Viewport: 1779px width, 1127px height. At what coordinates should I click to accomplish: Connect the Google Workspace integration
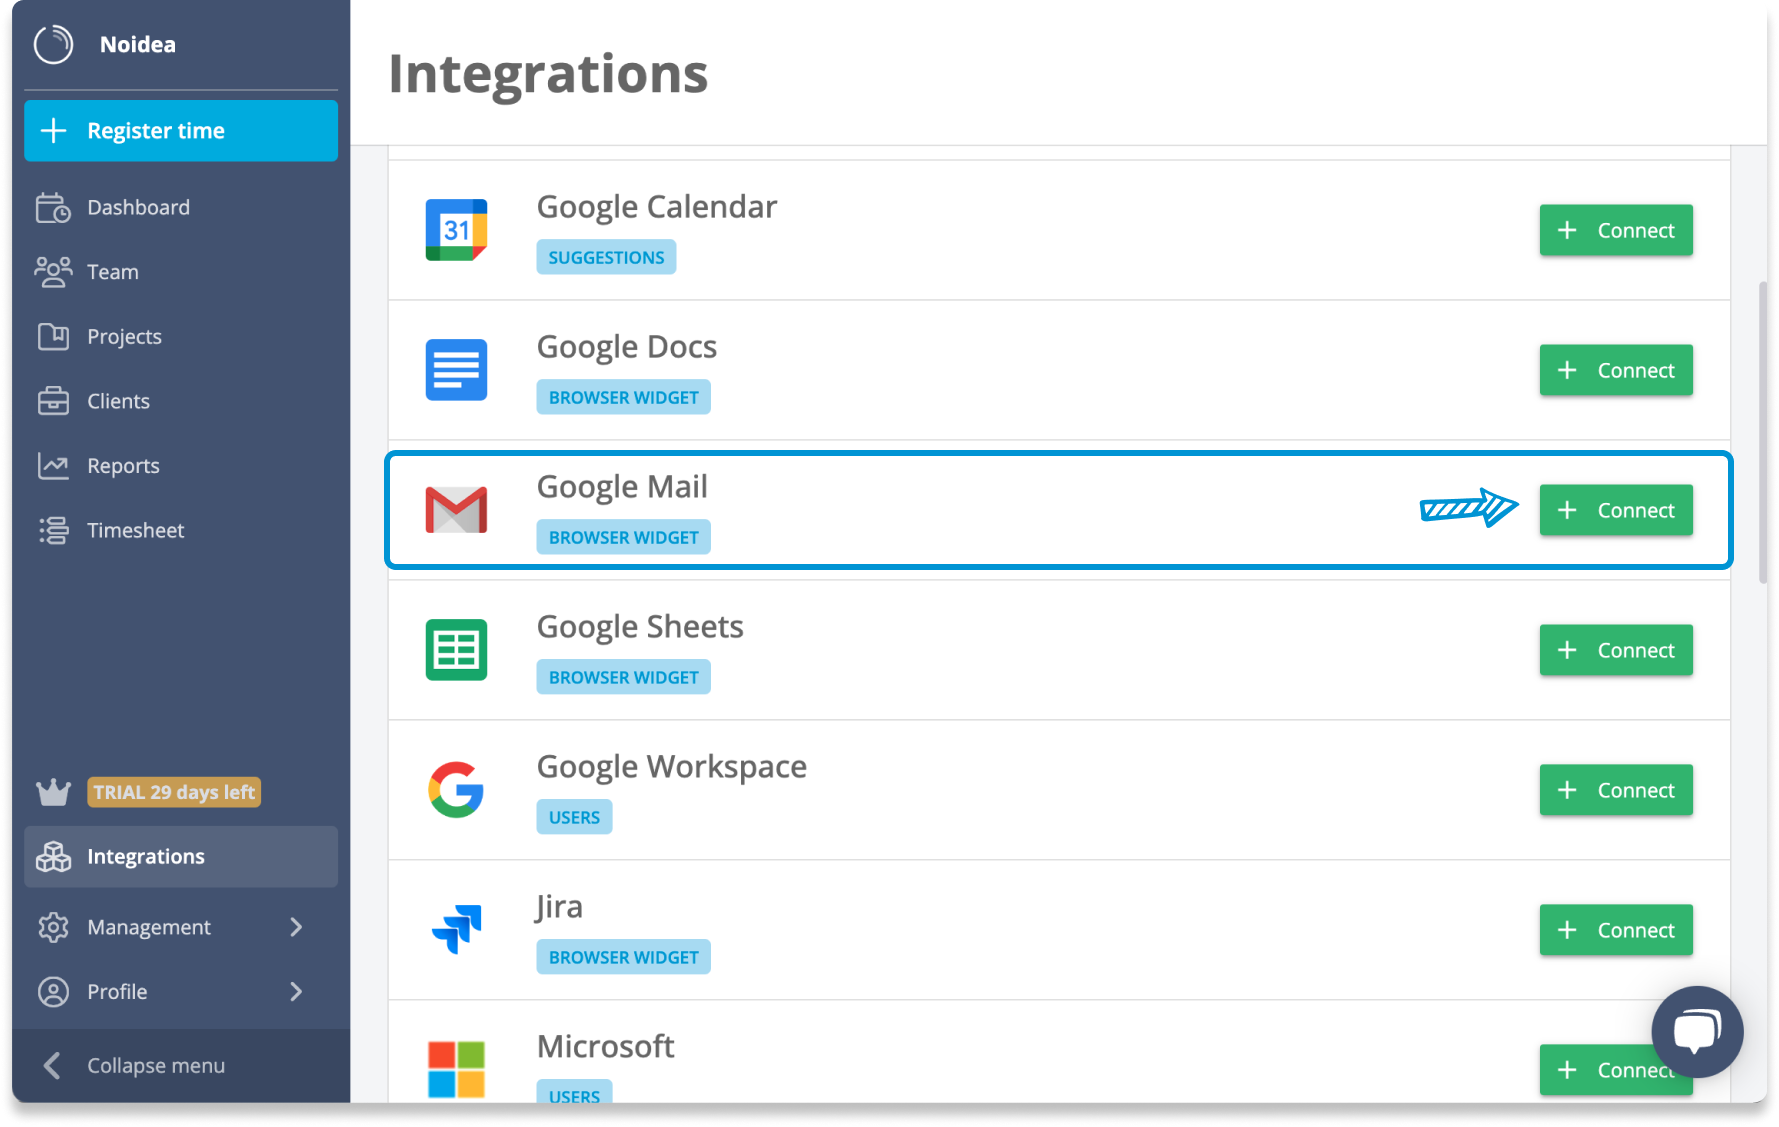1616,790
